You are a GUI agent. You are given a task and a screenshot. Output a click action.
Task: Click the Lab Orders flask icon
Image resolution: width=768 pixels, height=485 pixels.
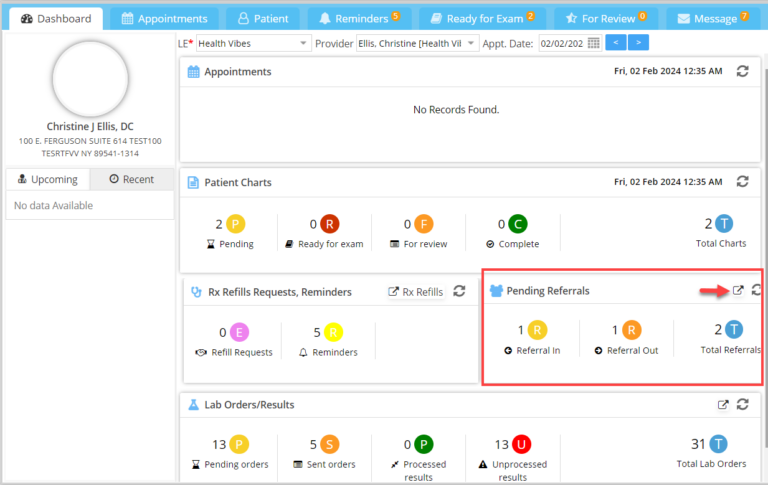[193, 405]
